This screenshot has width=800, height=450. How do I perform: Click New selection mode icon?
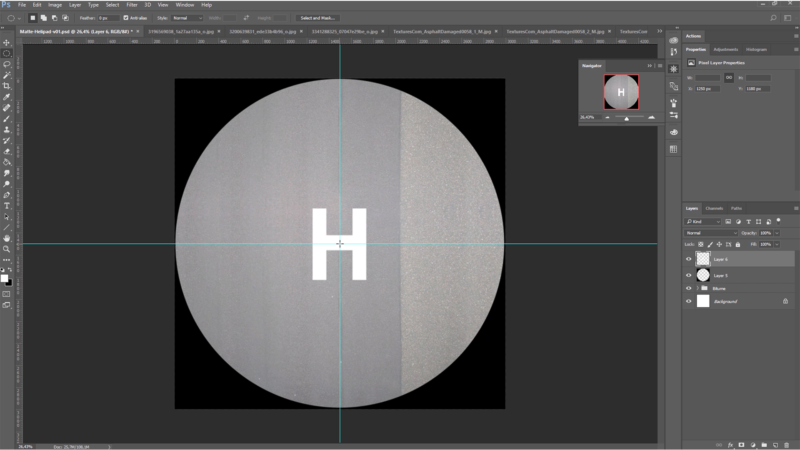point(33,18)
